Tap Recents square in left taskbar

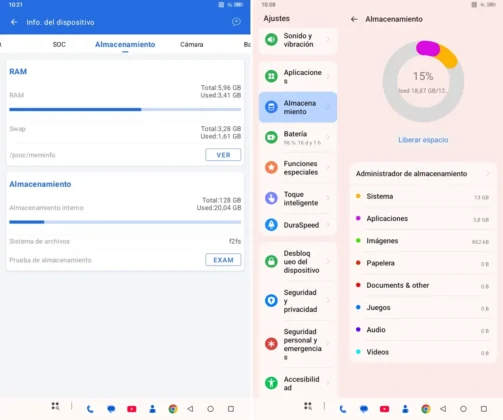pyautogui.click(x=231, y=409)
